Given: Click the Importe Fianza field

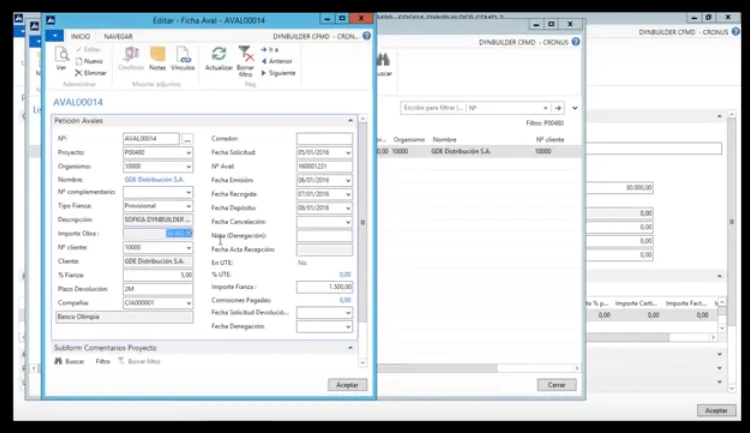Looking at the screenshot, I should pyautogui.click(x=324, y=287).
